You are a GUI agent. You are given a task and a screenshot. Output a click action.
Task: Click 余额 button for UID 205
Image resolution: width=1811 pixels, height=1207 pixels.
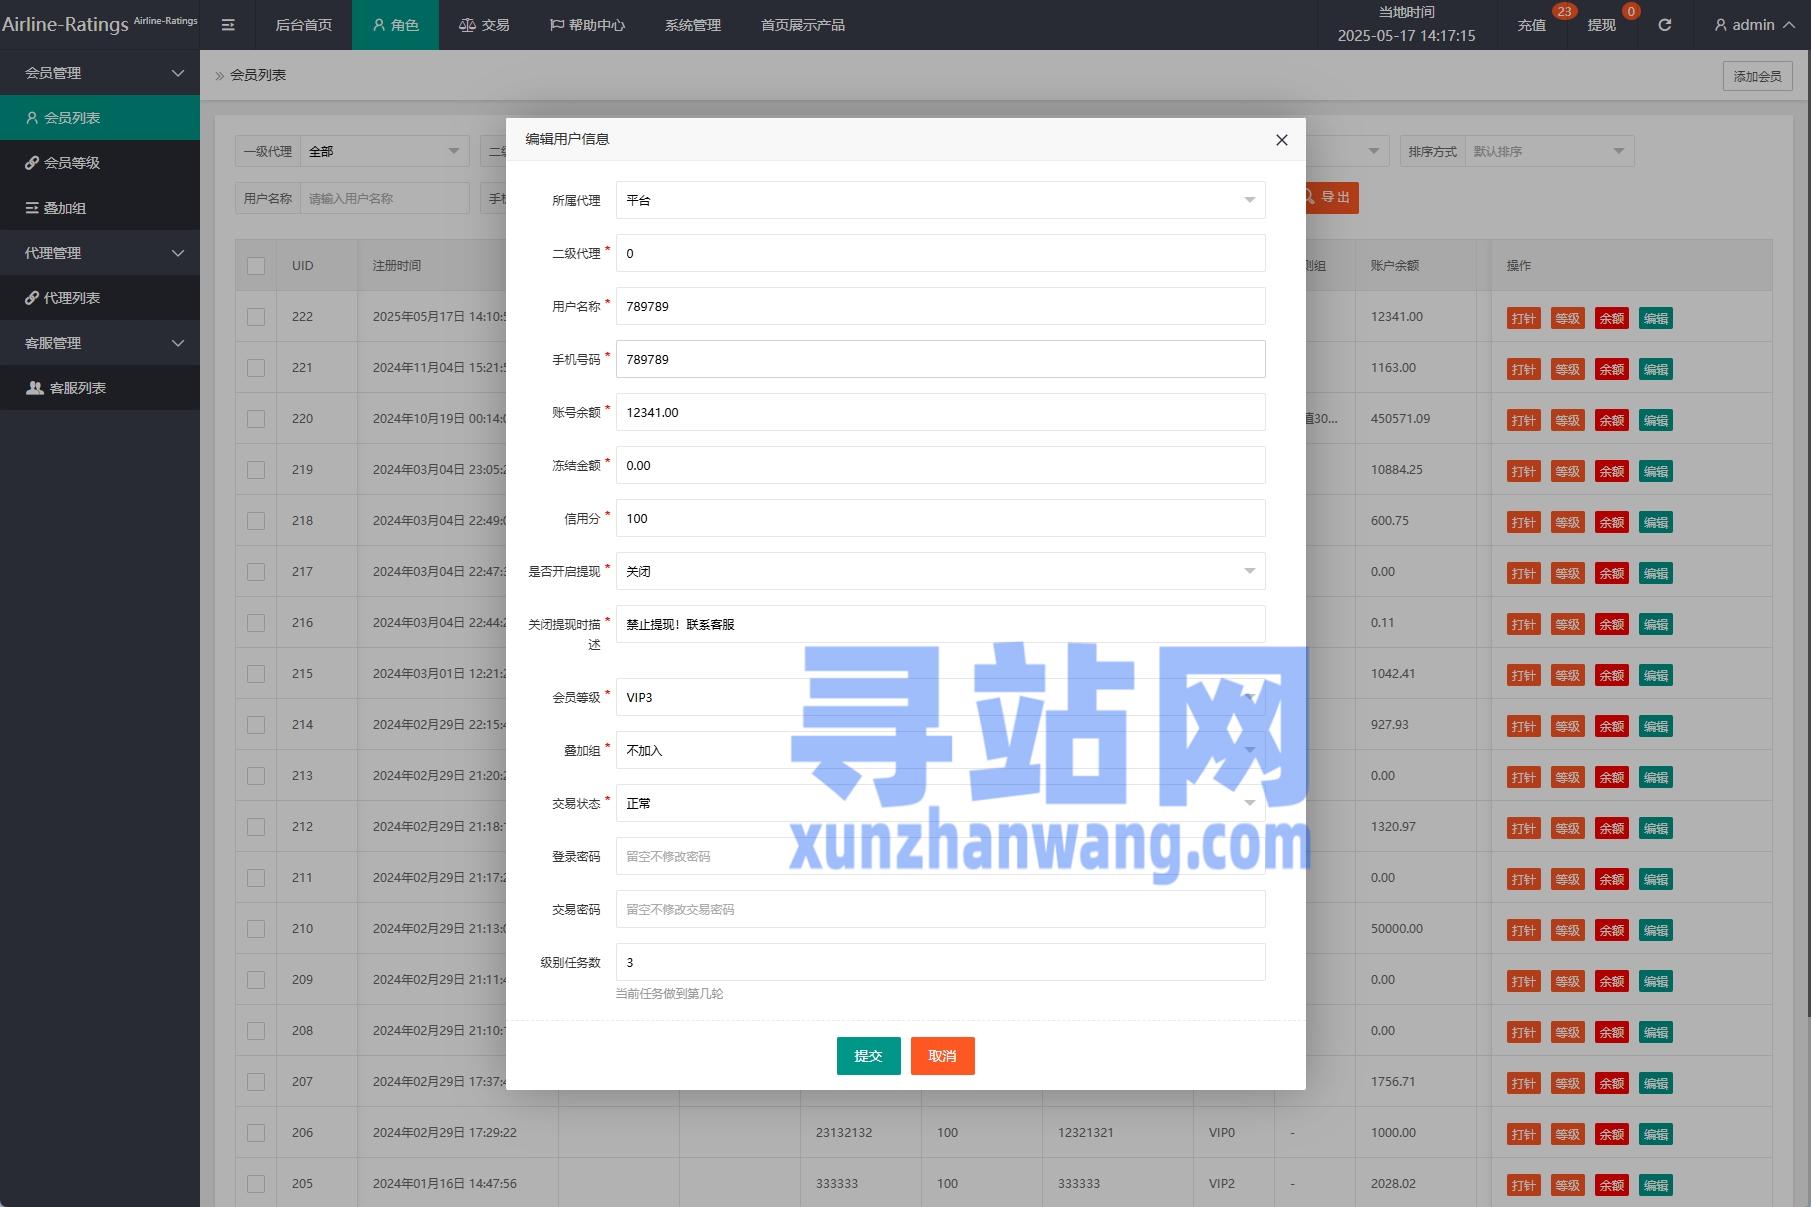coord(1611,1186)
